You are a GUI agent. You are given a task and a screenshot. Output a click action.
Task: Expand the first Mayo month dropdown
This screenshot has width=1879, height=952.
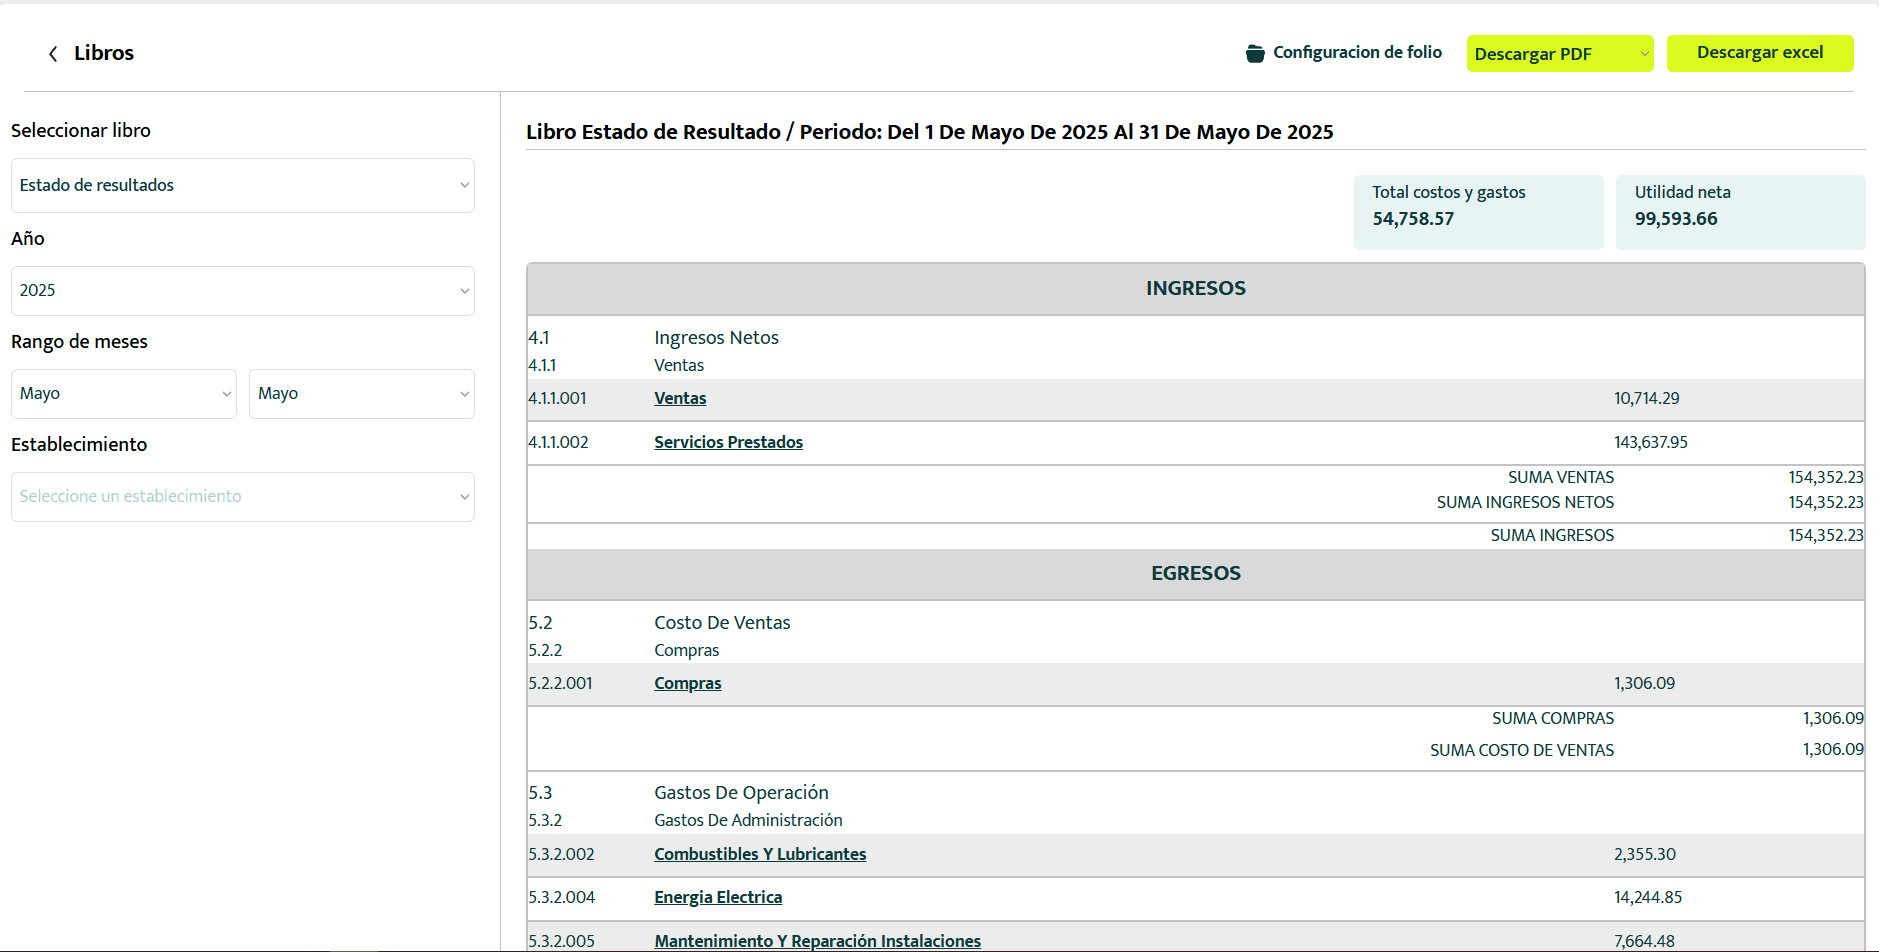click(123, 393)
